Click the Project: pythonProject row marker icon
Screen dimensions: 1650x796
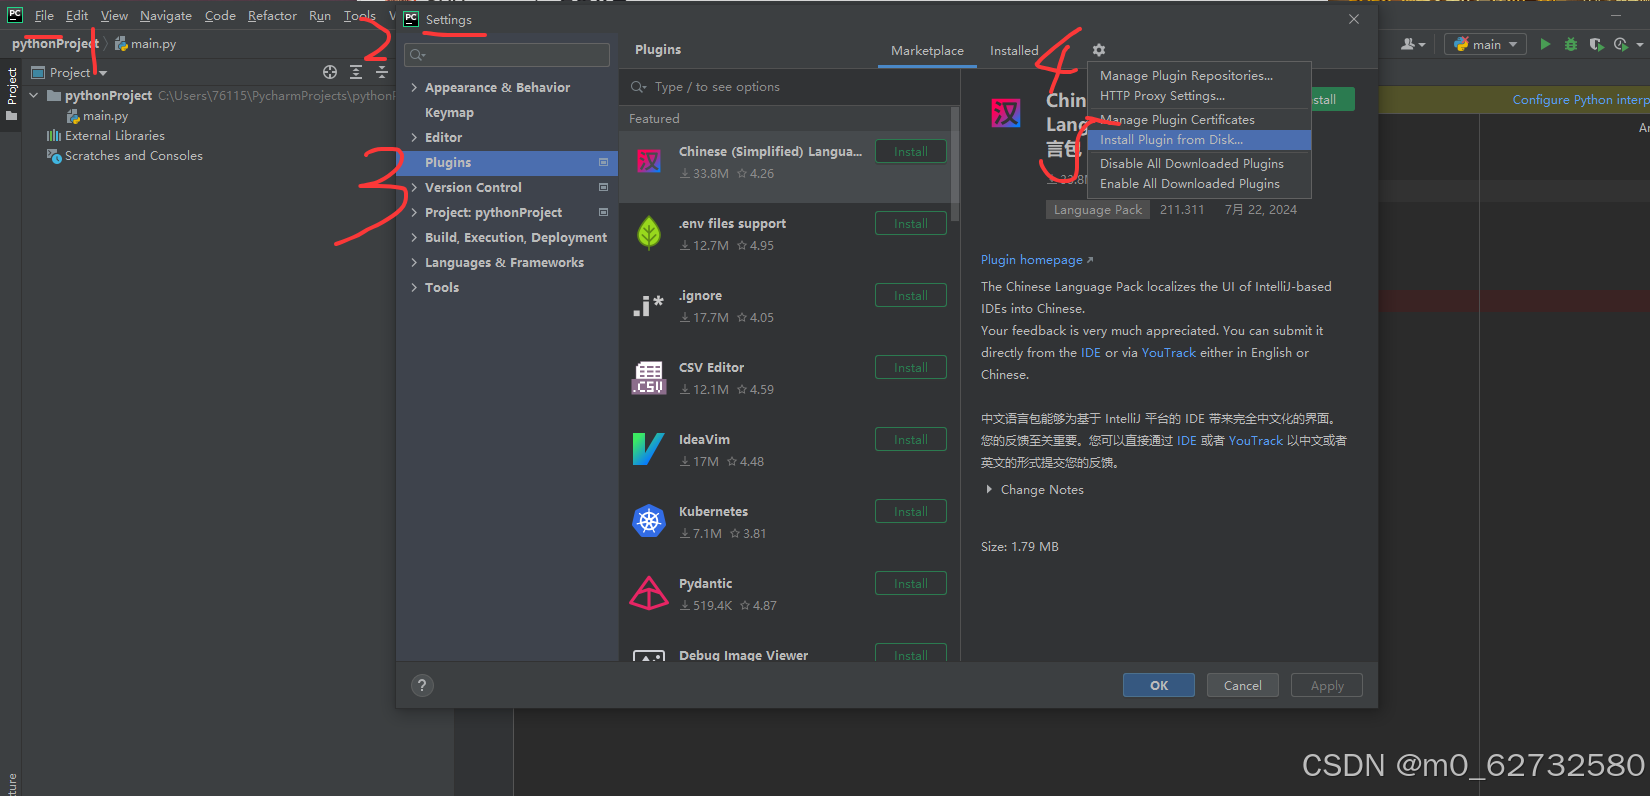[x=603, y=212]
